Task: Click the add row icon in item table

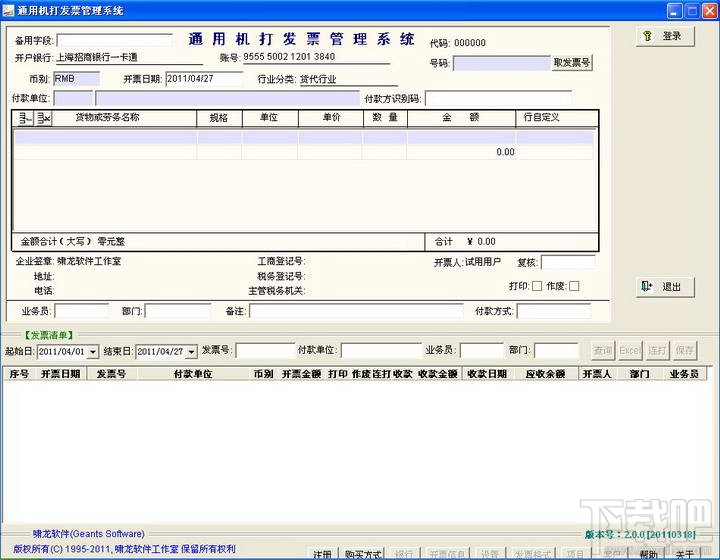Action: (x=24, y=118)
